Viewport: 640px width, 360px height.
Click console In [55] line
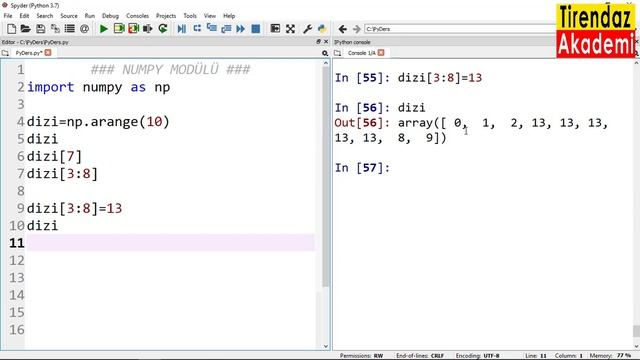[408, 78]
